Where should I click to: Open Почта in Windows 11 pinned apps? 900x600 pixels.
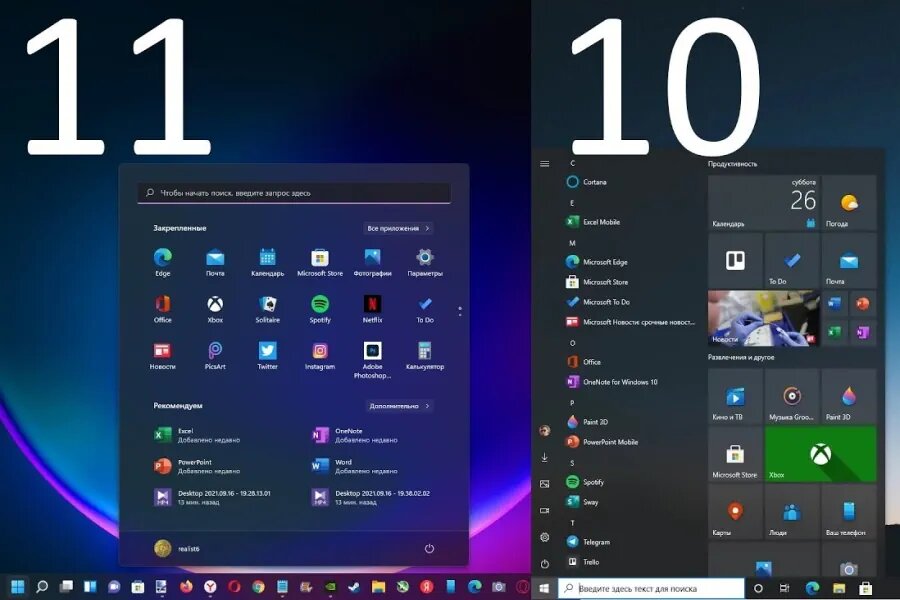click(215, 262)
